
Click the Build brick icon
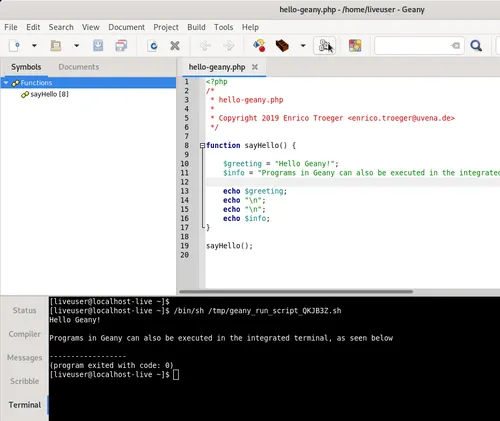point(282,45)
